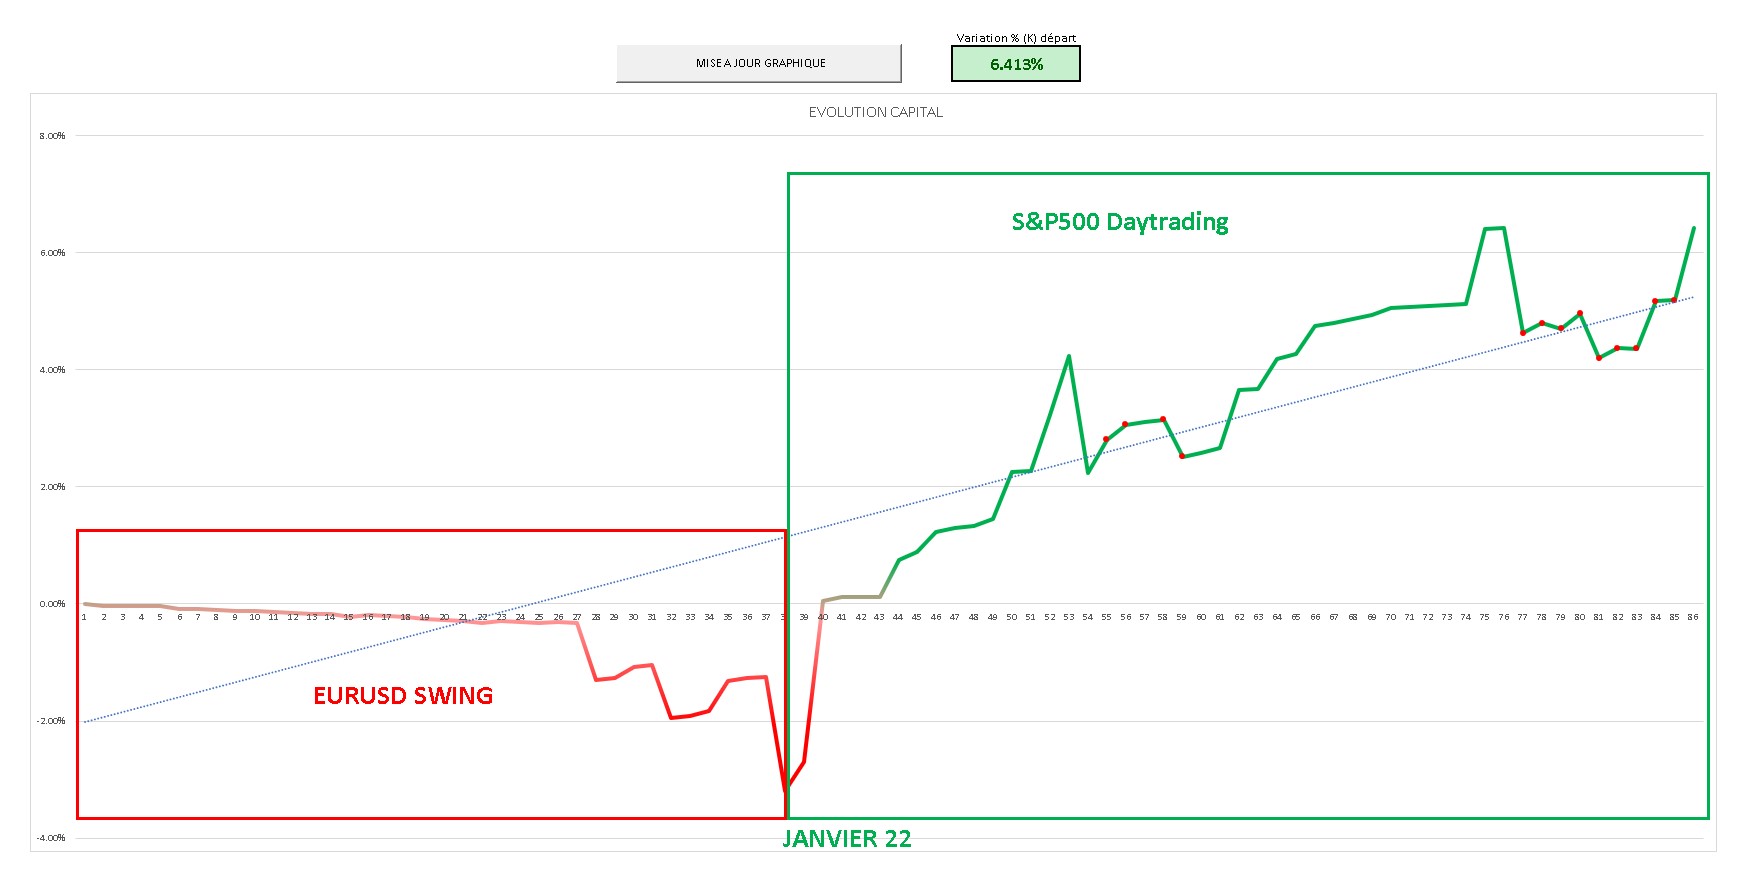Viewport: 1749px width, 887px height.
Task: Click x-axis label 75
Action: [x=1485, y=617]
